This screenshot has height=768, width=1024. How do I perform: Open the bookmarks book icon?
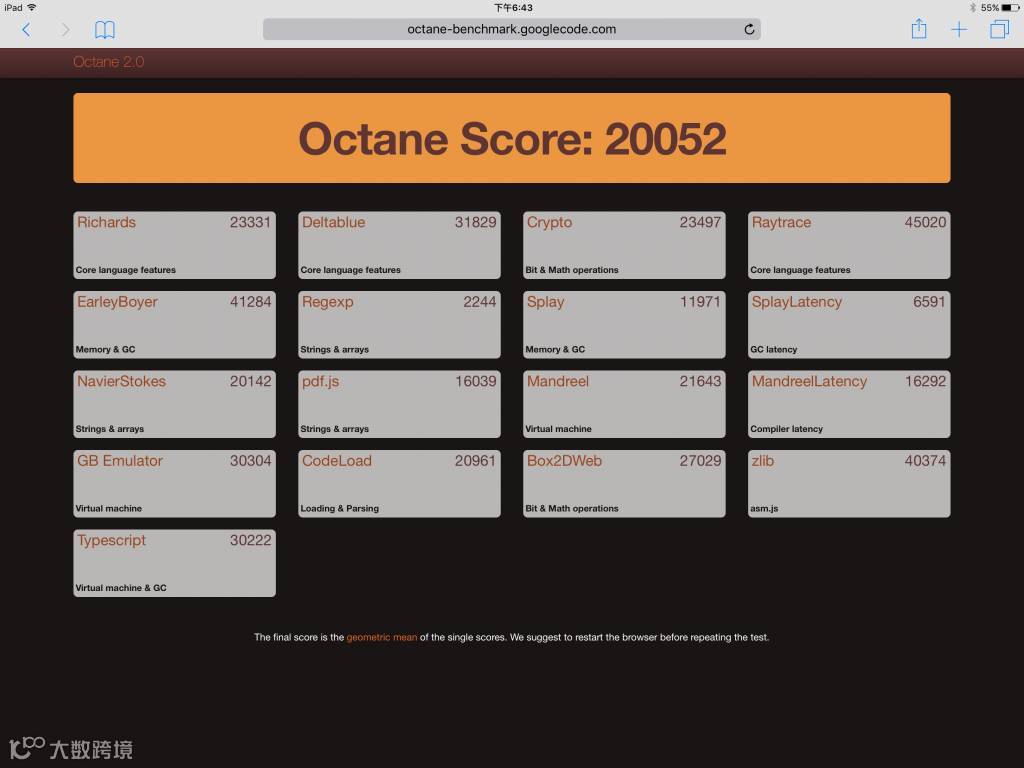click(104, 29)
